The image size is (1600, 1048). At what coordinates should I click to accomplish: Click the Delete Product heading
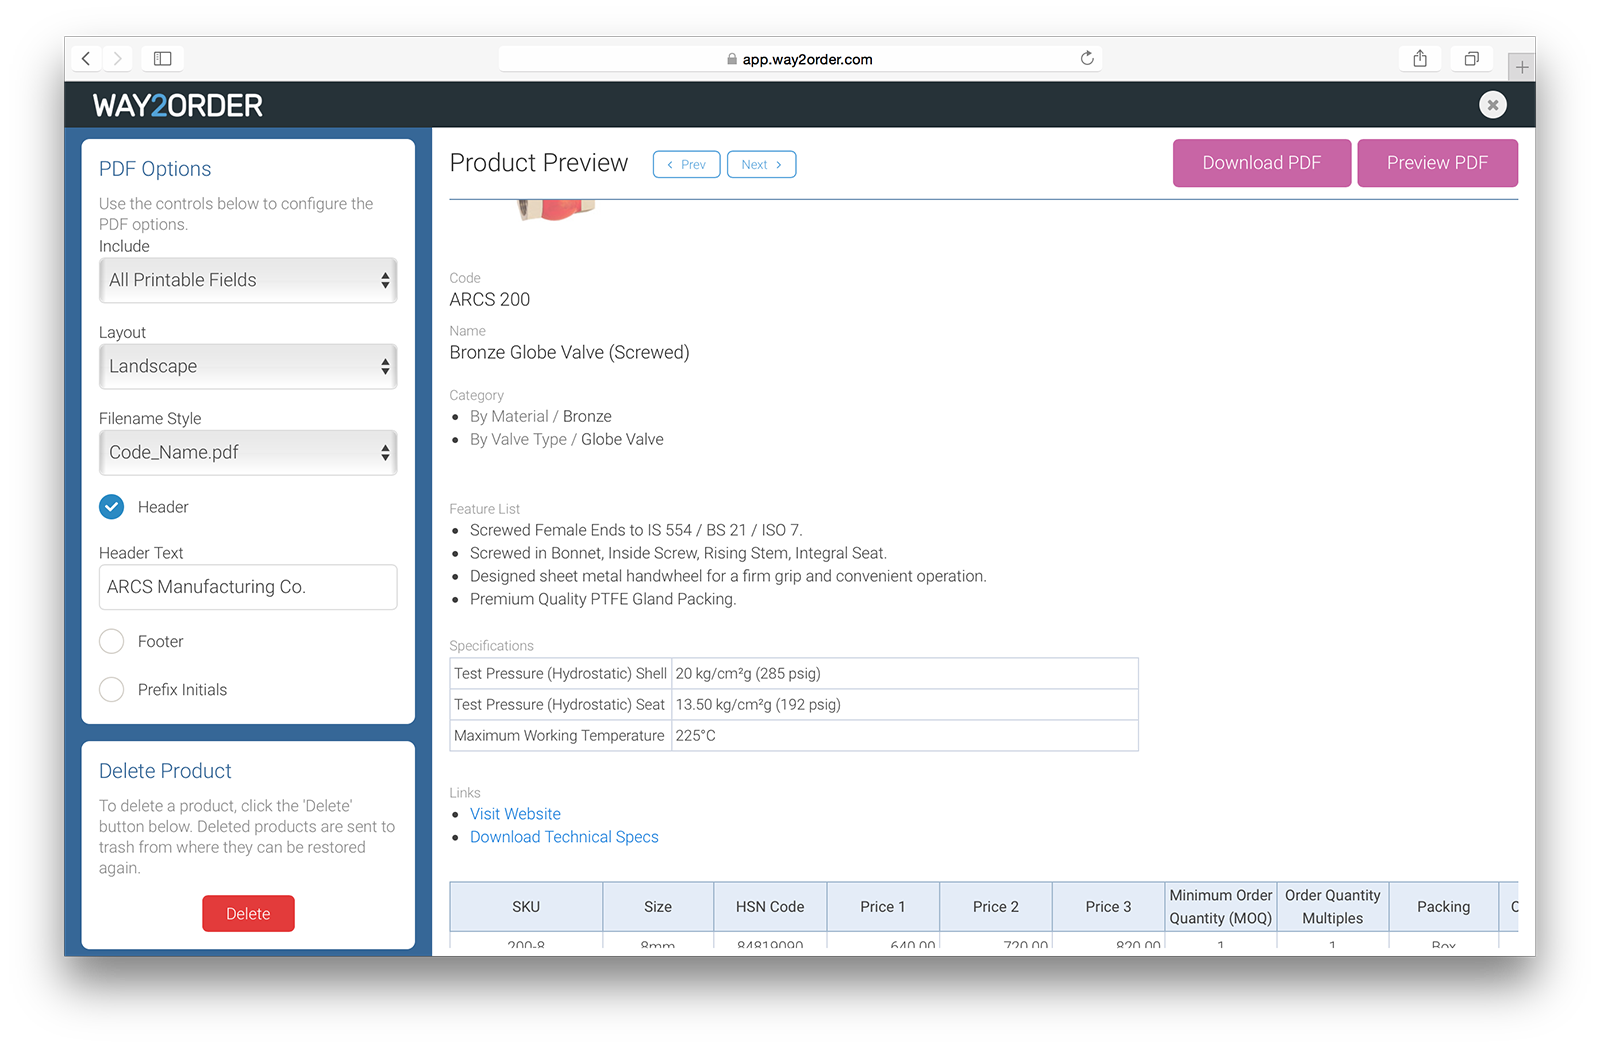pos(165,771)
